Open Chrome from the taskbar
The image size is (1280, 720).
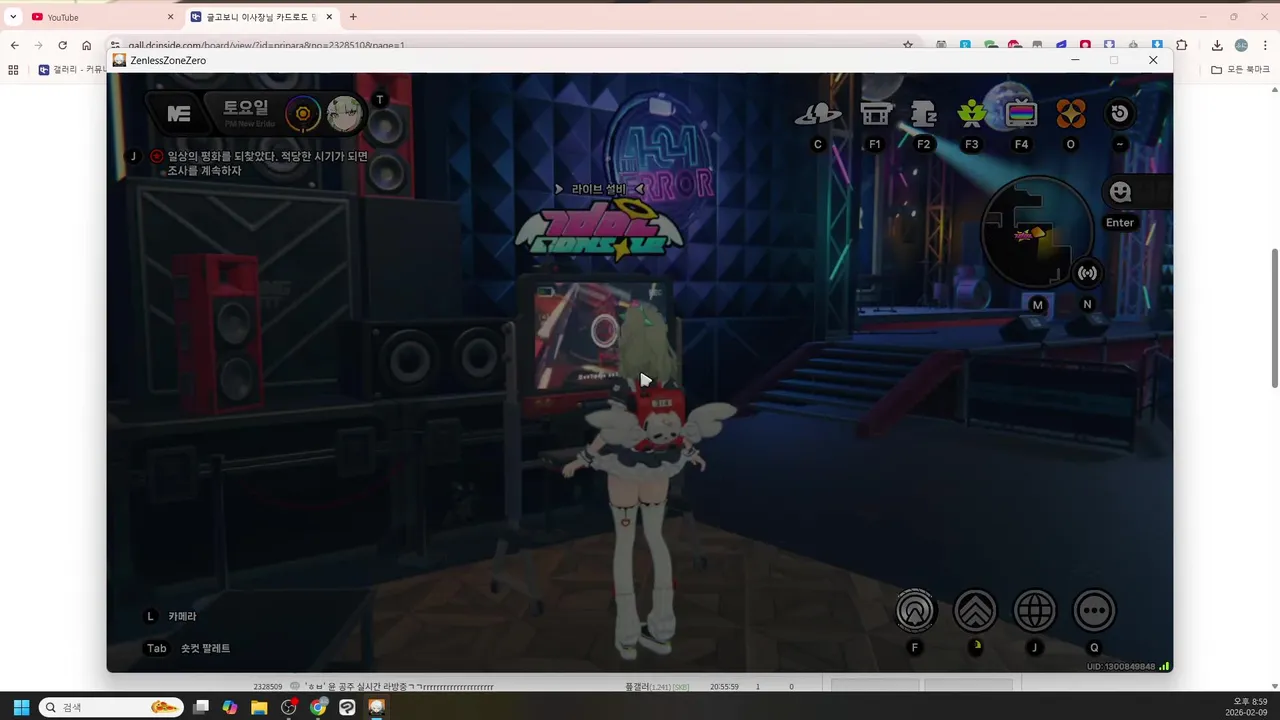pyautogui.click(x=318, y=707)
